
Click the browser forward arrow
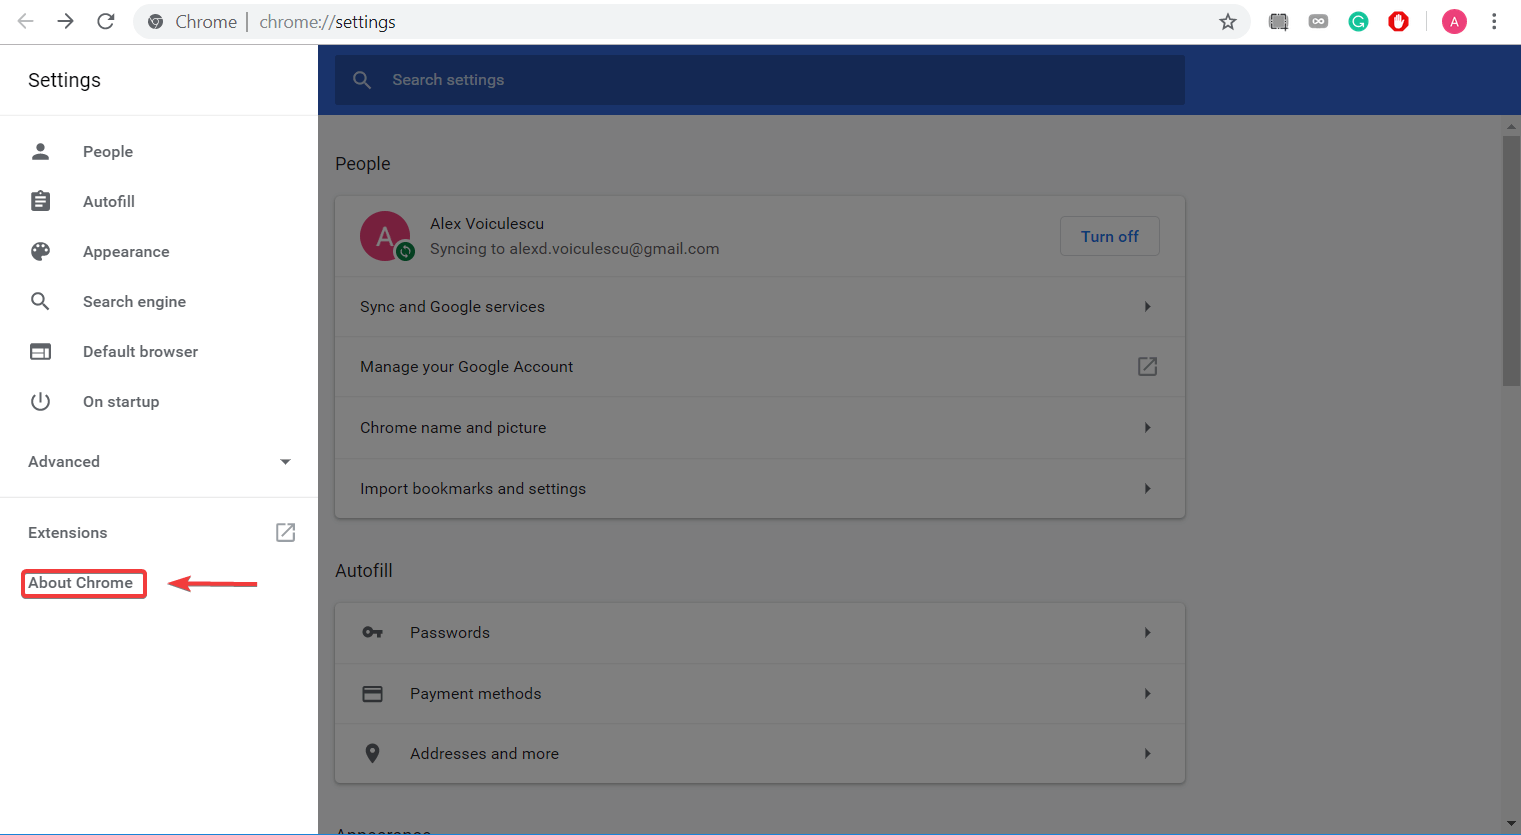point(66,21)
